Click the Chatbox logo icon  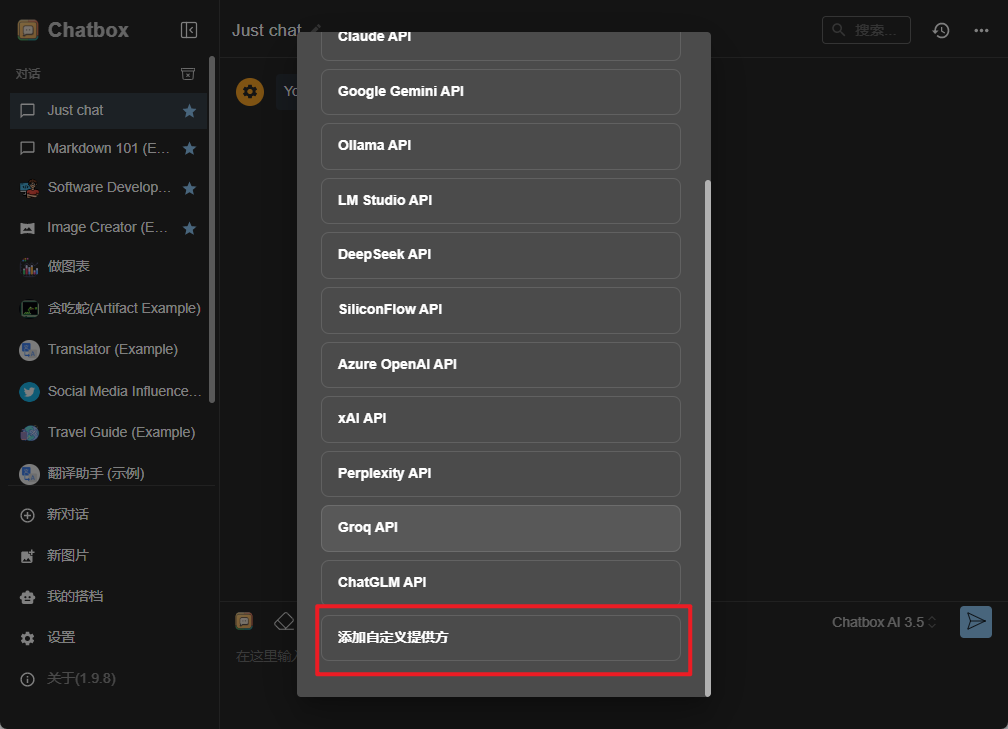click(x=28, y=30)
